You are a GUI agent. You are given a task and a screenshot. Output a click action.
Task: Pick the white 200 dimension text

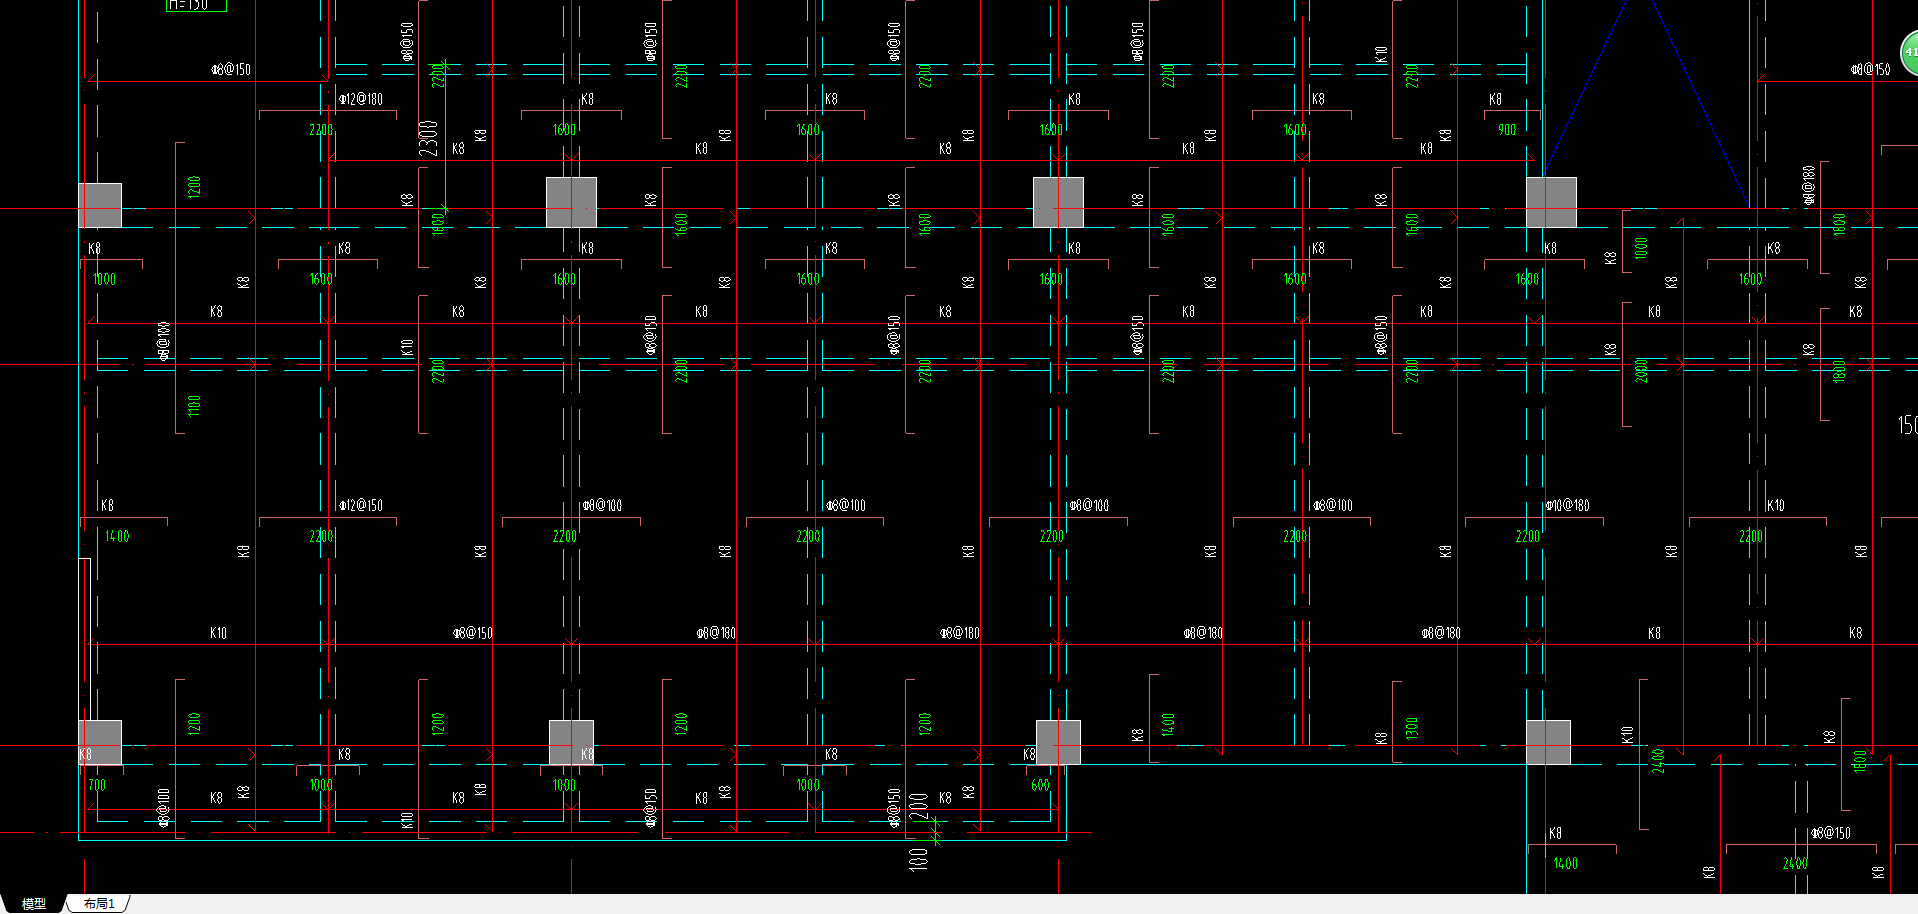919,807
